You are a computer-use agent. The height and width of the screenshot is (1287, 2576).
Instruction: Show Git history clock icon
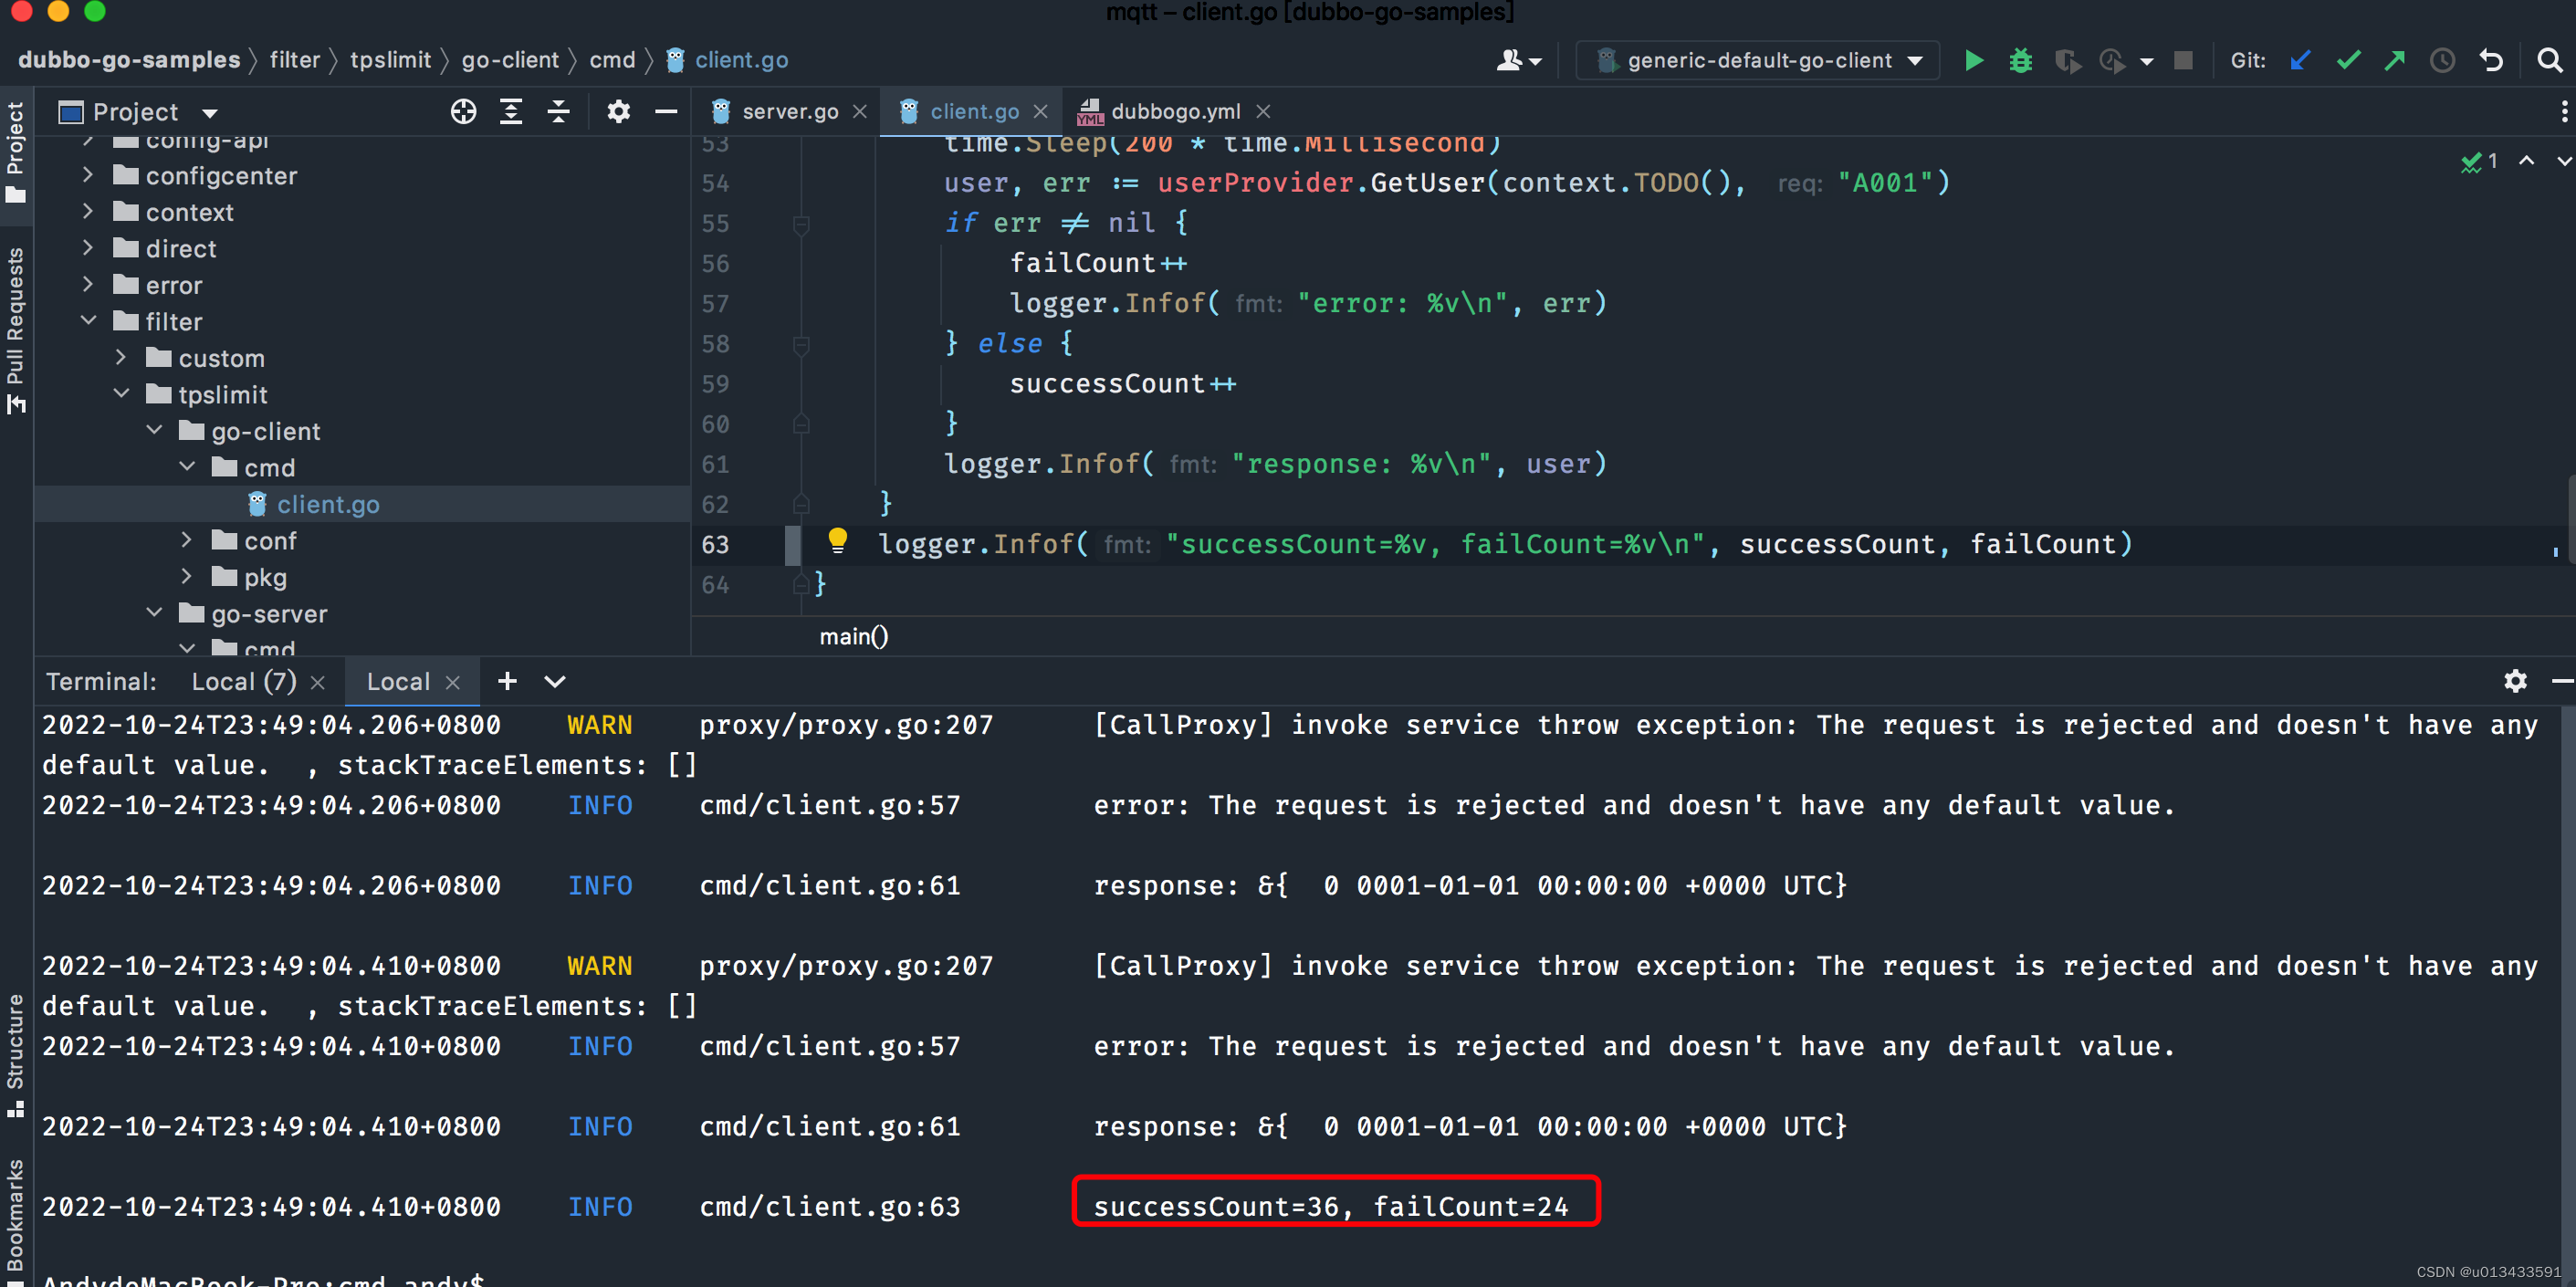(x=2442, y=60)
